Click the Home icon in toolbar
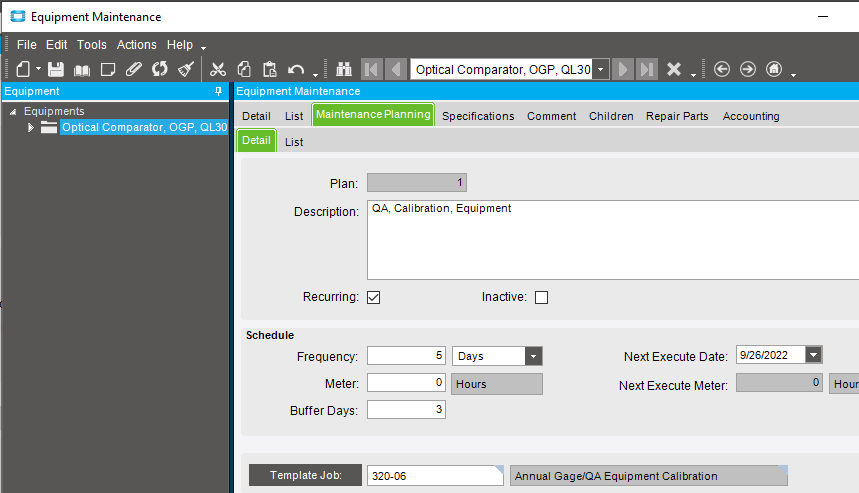859x493 pixels. (x=774, y=69)
